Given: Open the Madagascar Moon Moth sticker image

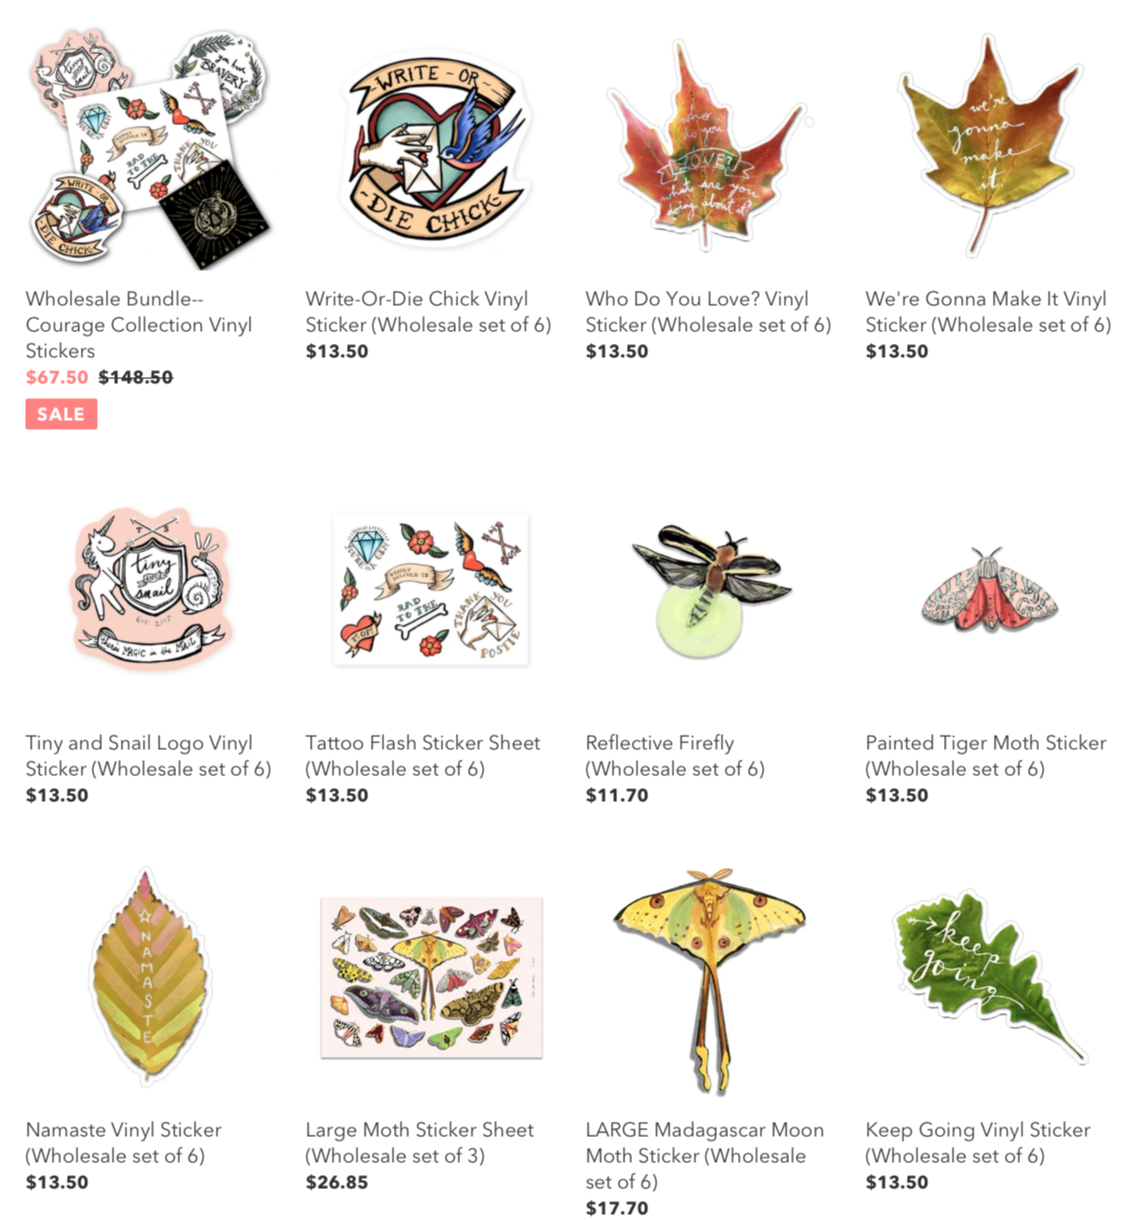Looking at the screenshot, I should coord(710,980).
